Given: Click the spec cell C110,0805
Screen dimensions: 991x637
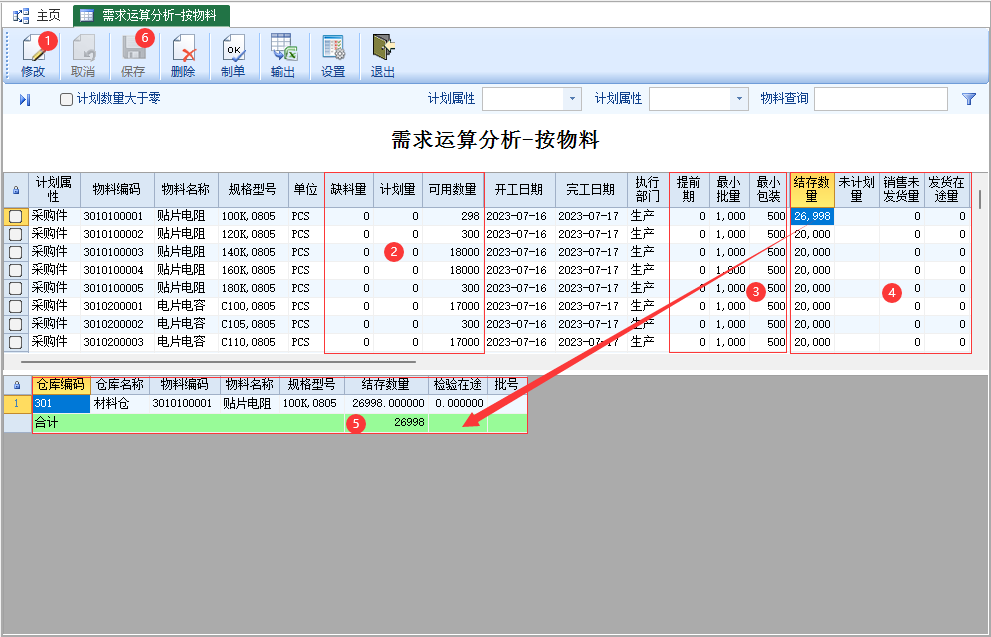Looking at the screenshot, I should coord(253,343).
